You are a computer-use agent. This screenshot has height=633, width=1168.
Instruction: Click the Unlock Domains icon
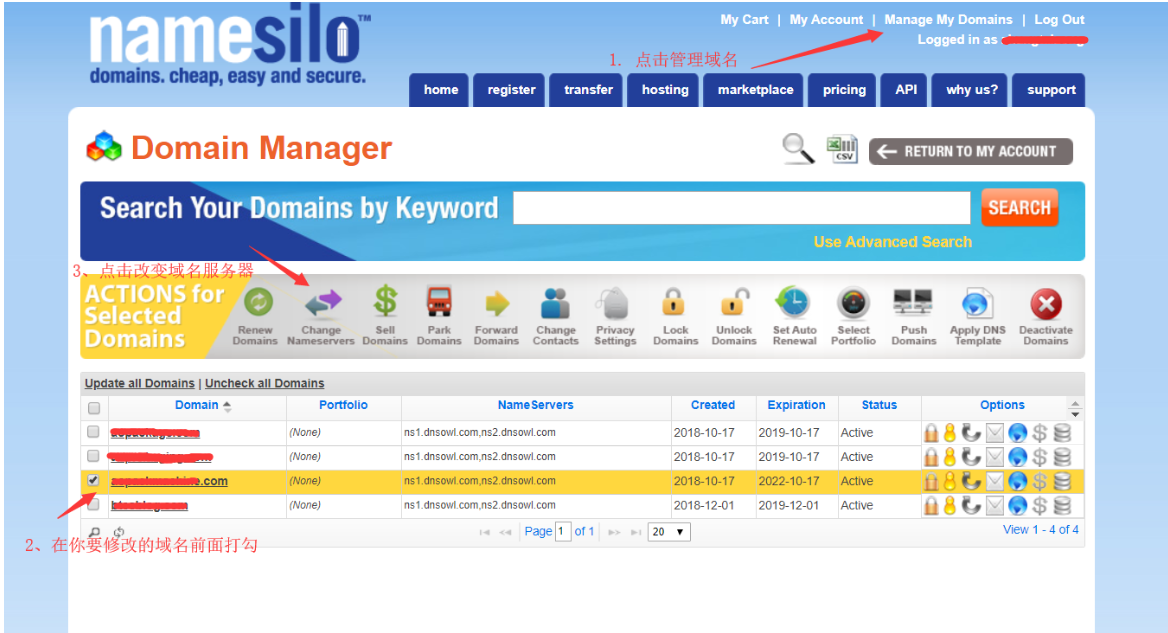(x=734, y=302)
